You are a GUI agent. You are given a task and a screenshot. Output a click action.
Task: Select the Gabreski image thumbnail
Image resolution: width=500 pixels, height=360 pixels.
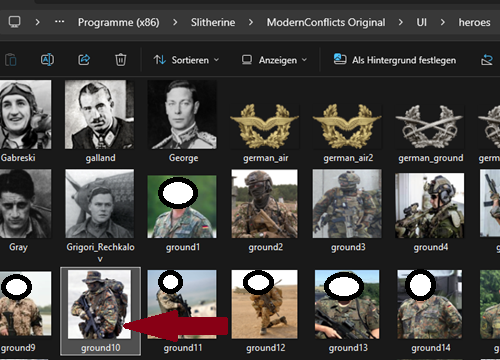[x=25, y=114]
